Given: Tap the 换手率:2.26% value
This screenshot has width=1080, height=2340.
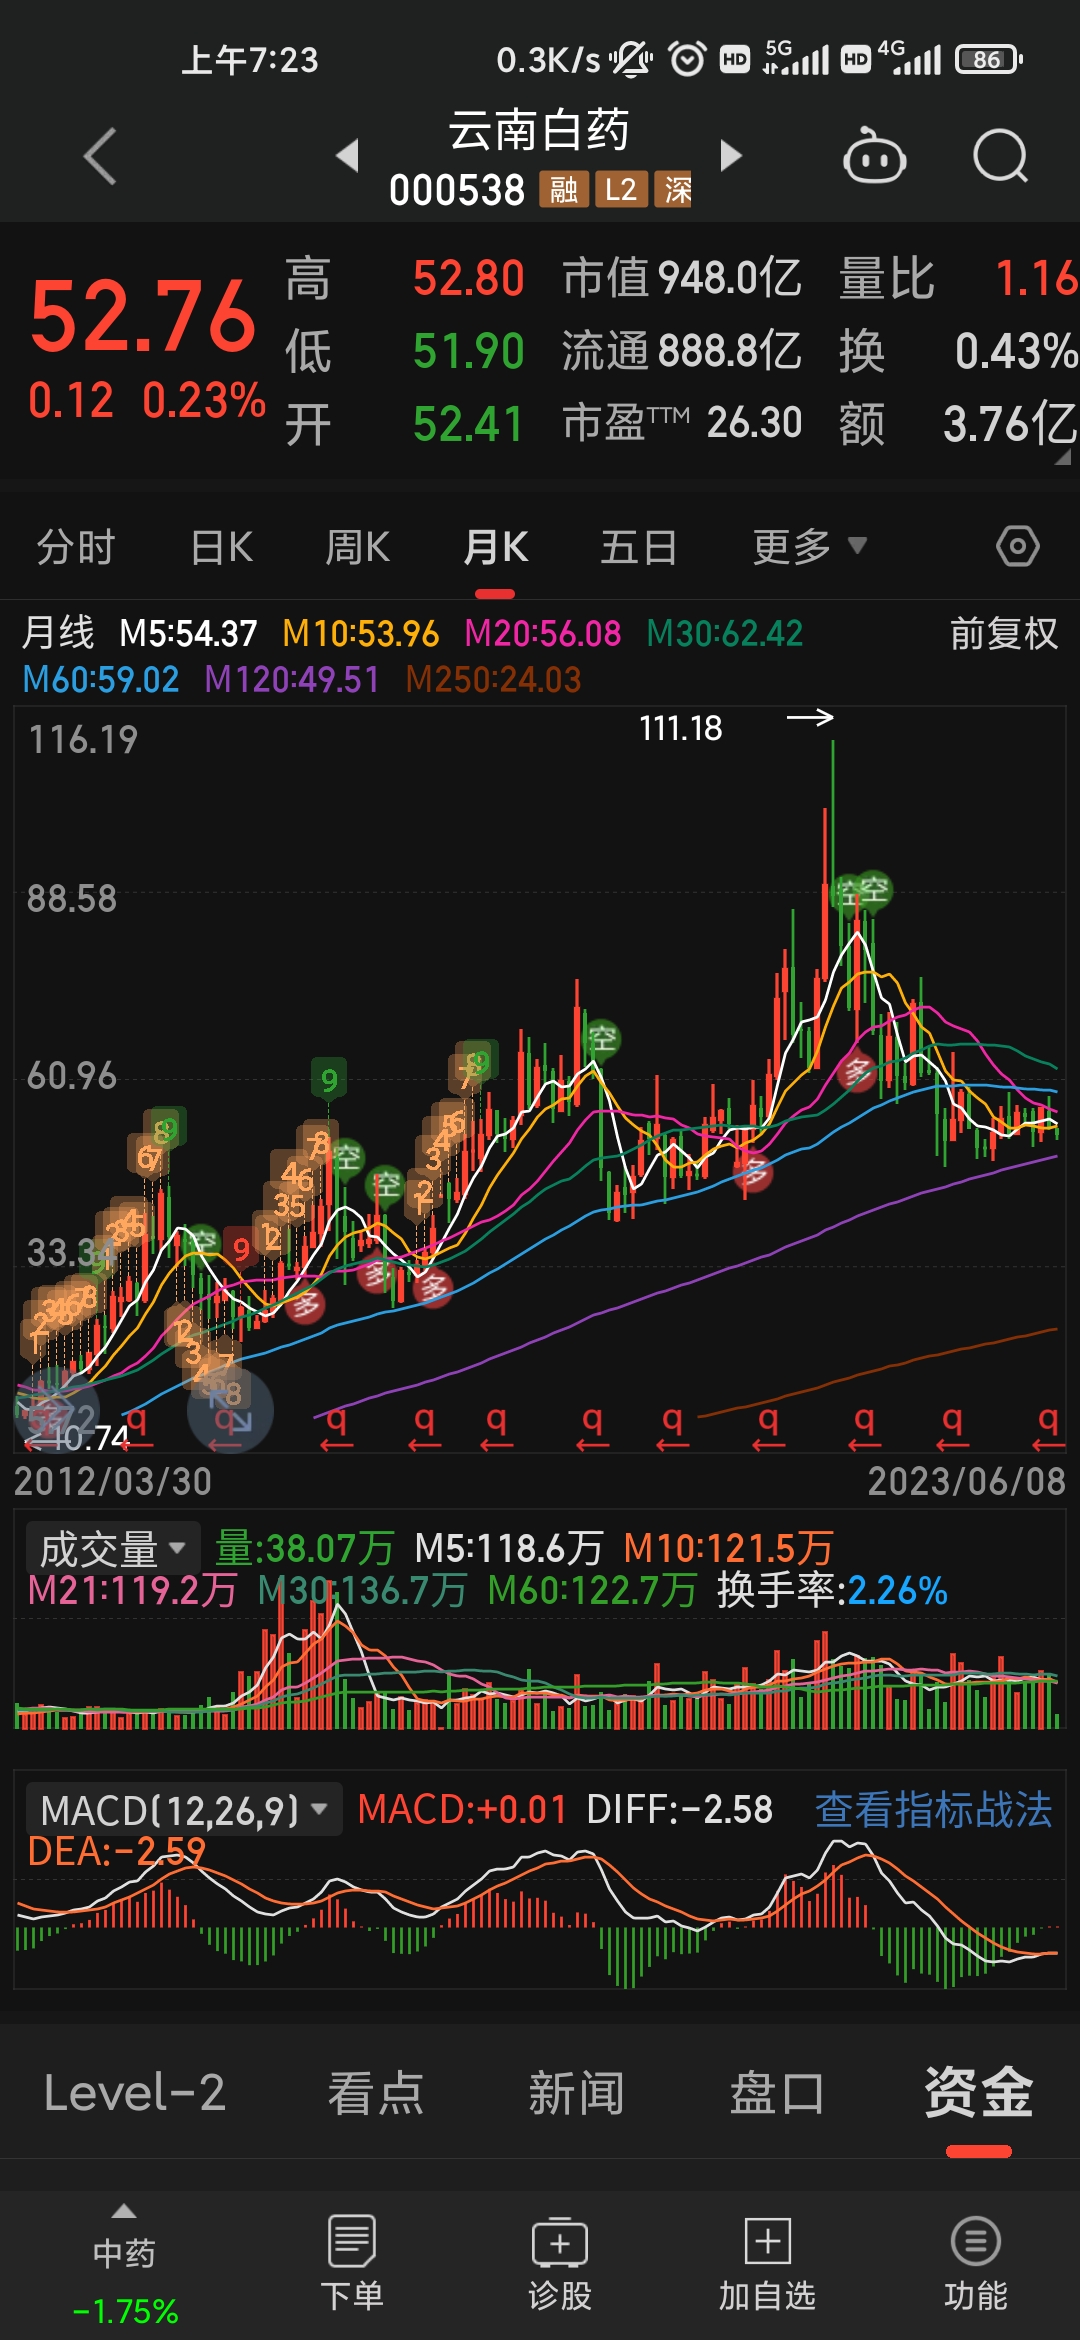Looking at the screenshot, I should pyautogui.click(x=832, y=1590).
